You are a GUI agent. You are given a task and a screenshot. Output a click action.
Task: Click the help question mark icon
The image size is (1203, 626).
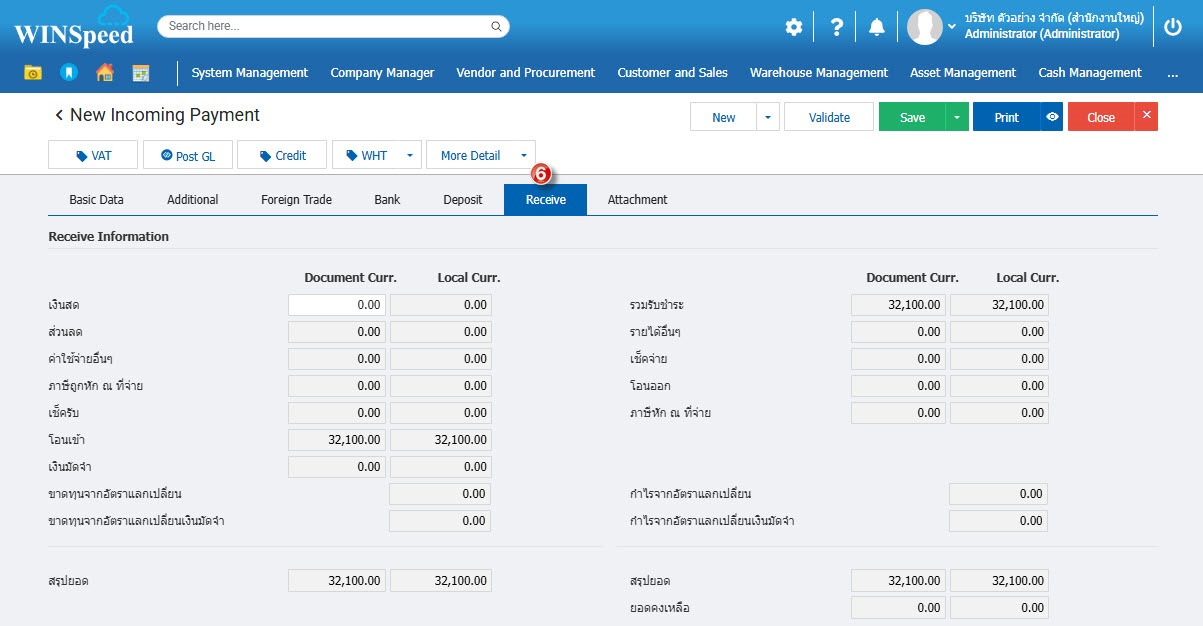point(837,27)
